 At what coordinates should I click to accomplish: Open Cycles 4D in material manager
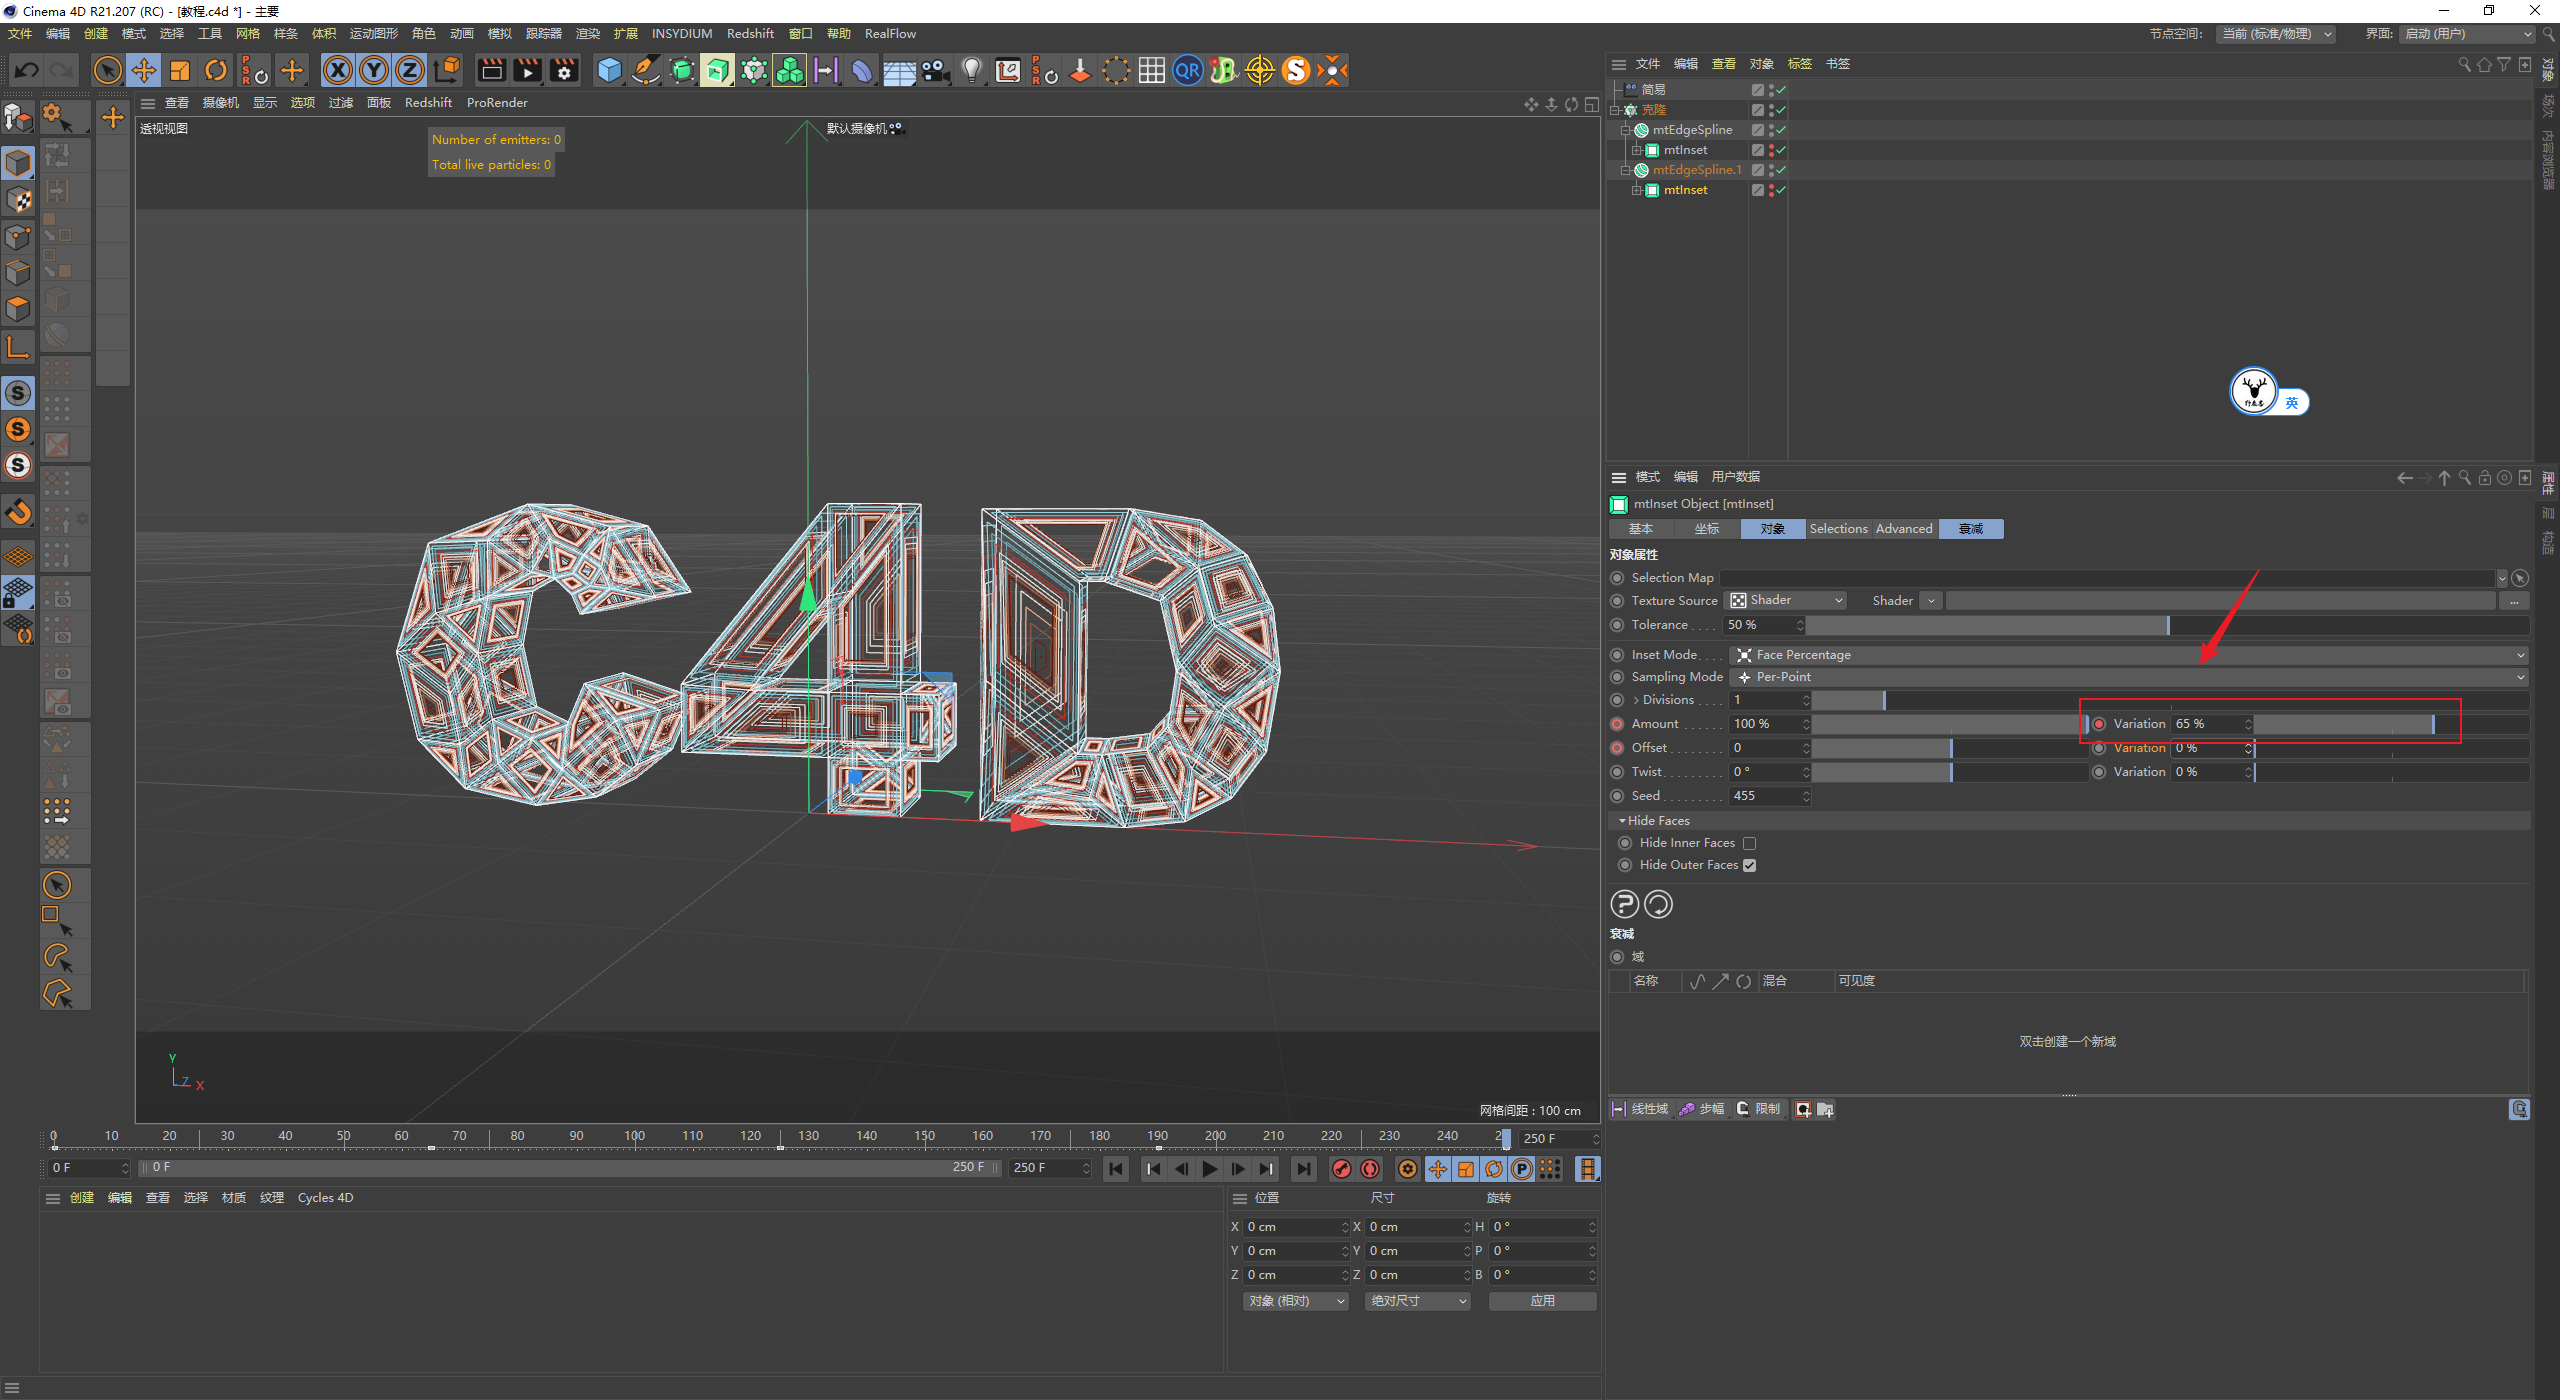pyautogui.click(x=325, y=1198)
